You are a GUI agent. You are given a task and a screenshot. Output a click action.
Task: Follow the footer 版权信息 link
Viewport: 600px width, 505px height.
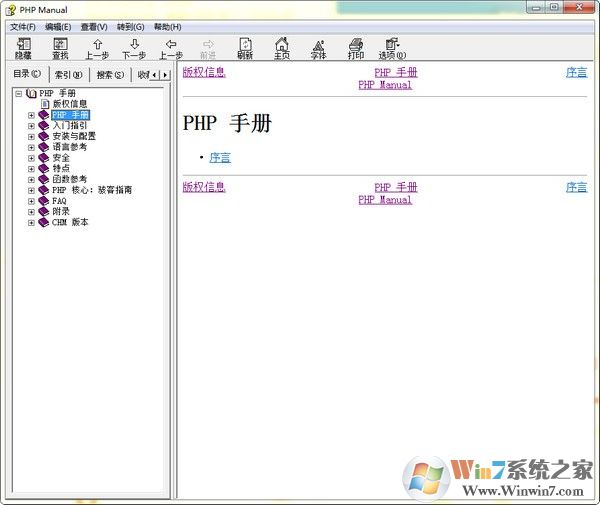pos(204,187)
